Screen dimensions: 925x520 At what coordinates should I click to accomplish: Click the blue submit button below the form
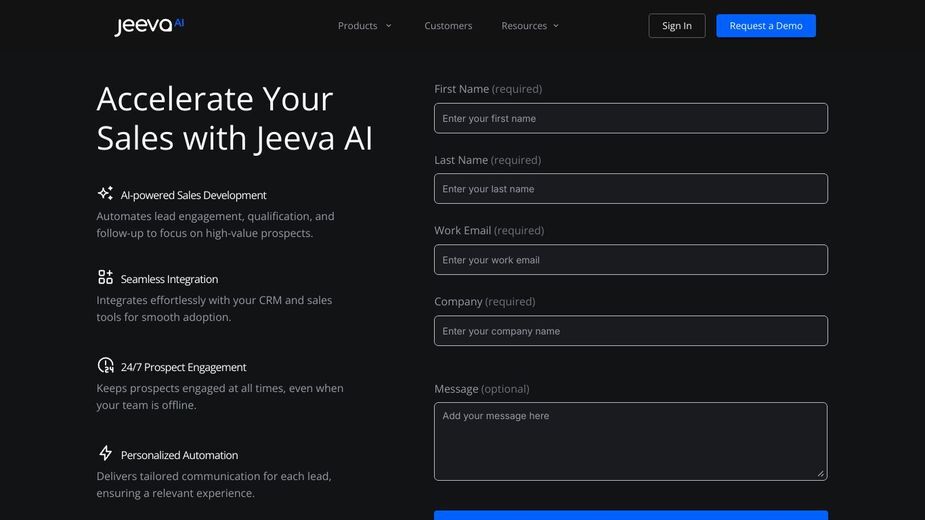pos(631,515)
